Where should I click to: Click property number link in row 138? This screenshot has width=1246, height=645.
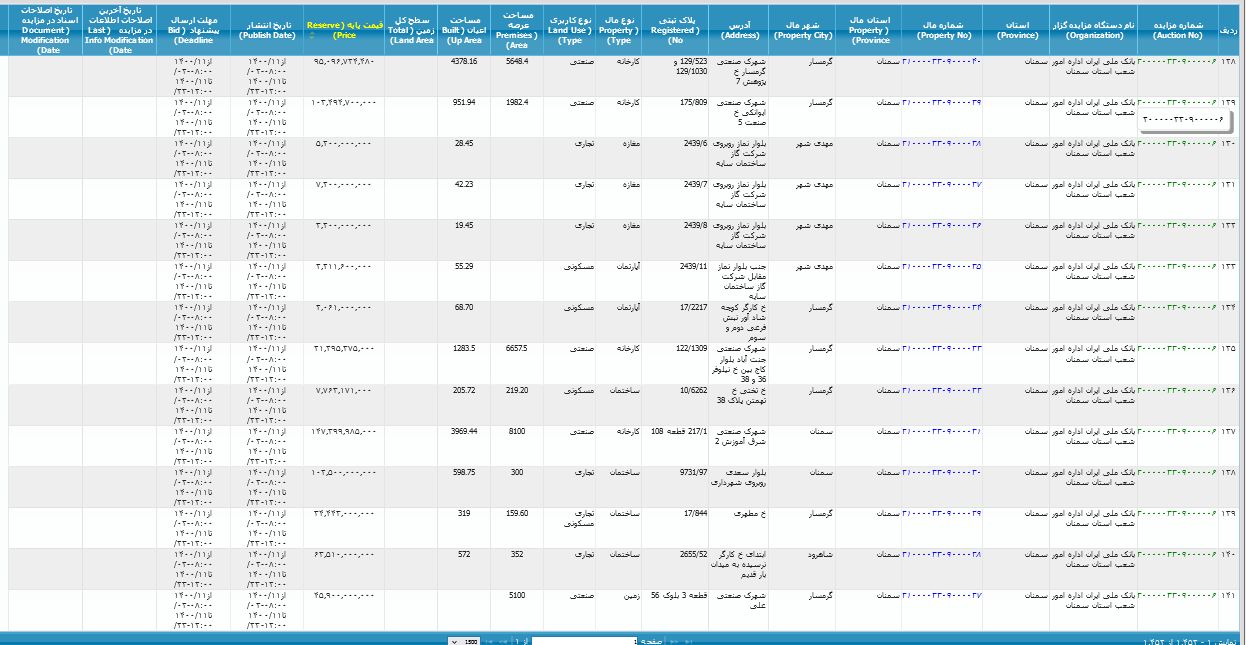pyautogui.click(x=942, y=472)
